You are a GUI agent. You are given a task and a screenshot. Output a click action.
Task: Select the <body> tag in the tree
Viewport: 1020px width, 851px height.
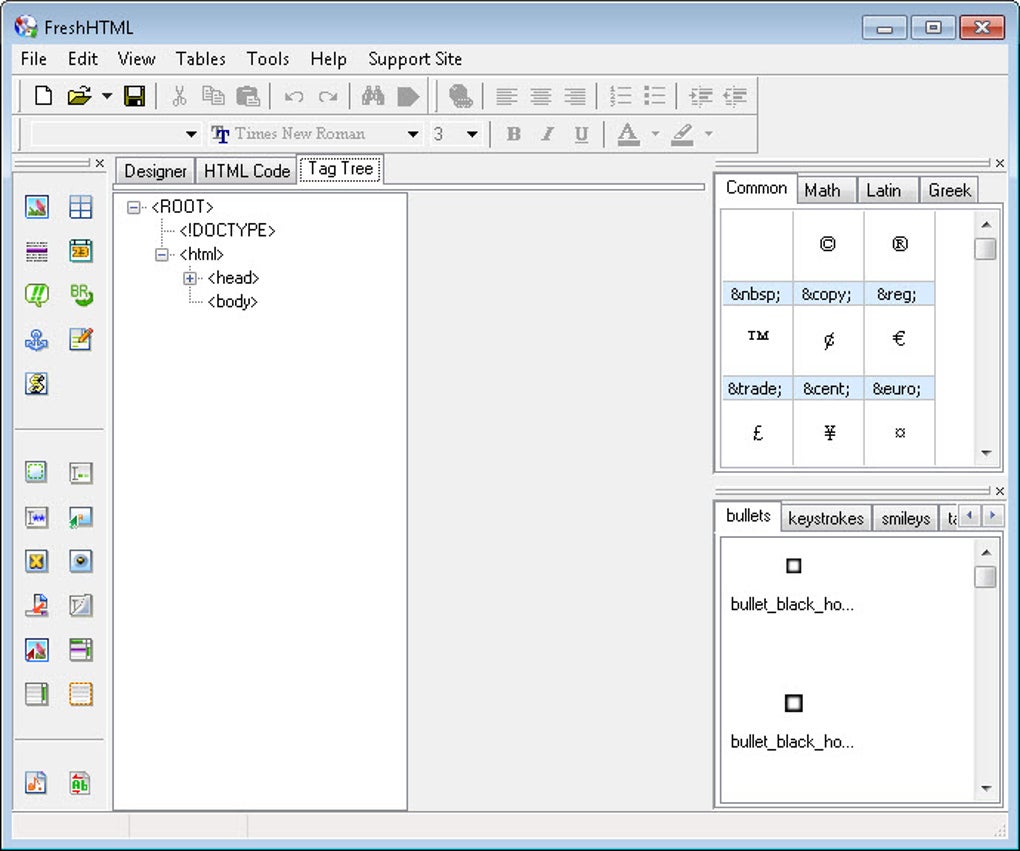(x=232, y=302)
